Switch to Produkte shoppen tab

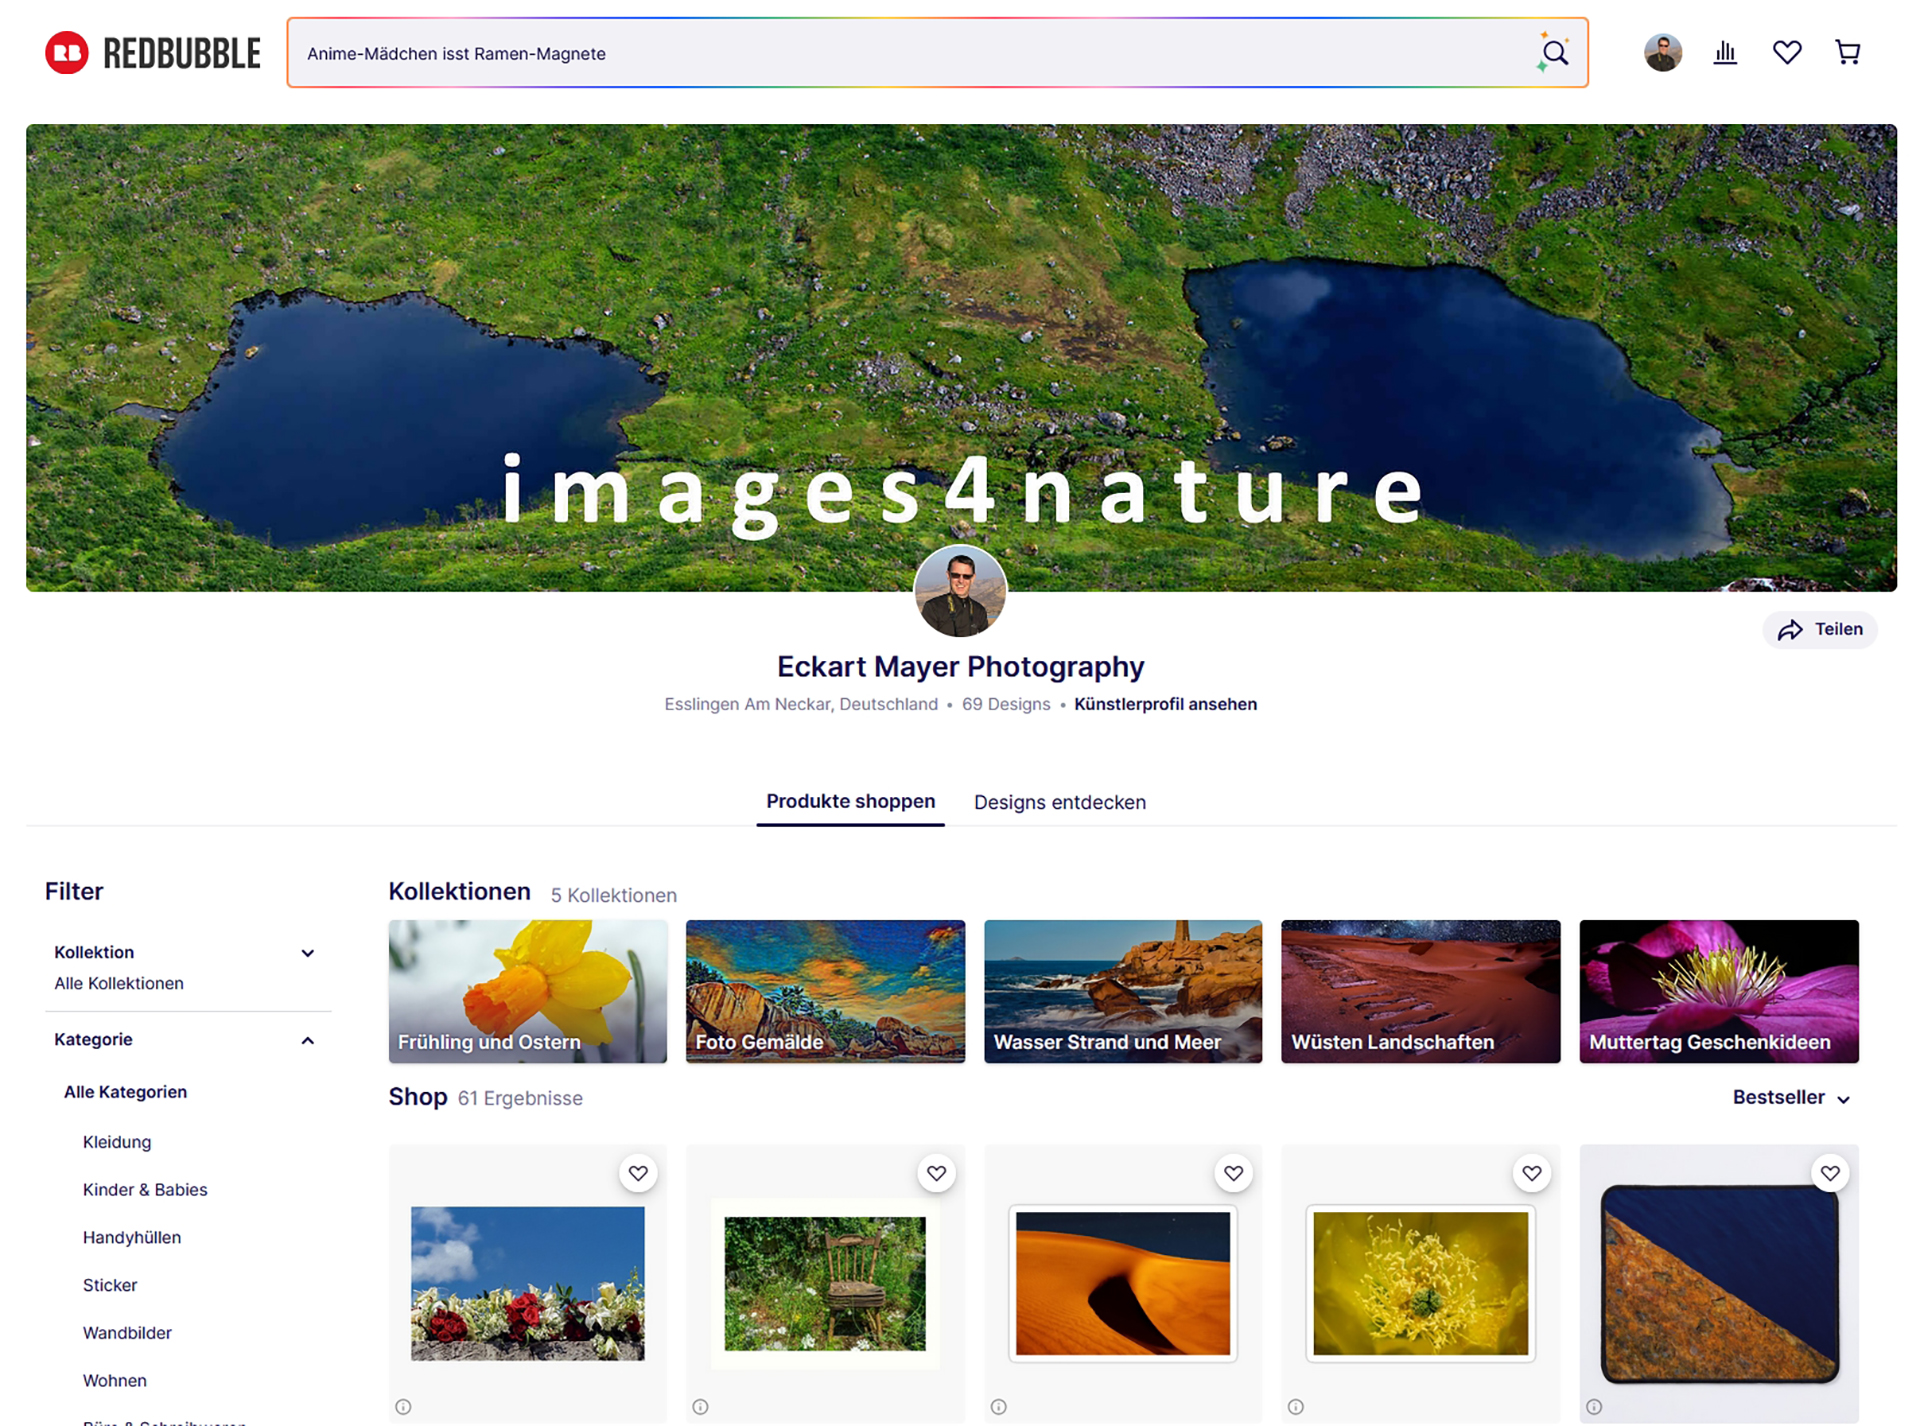coord(850,802)
